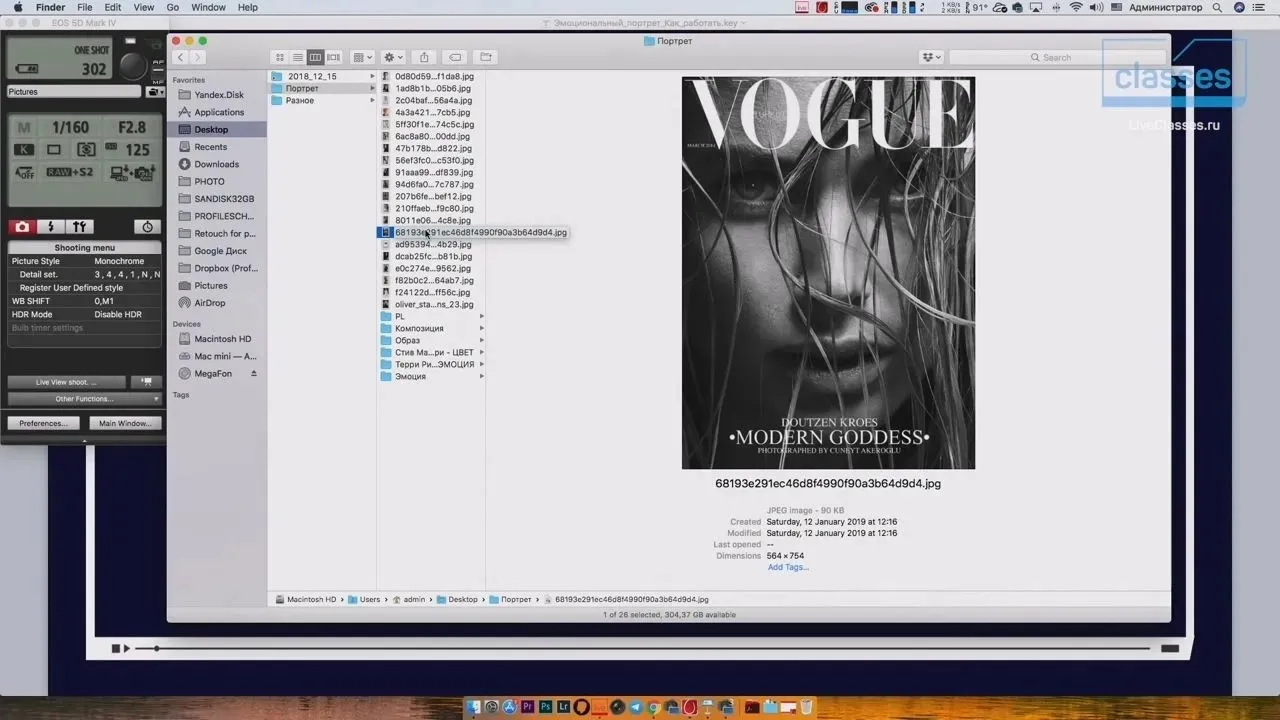
Task: Switch Finder to gallery view
Action: coord(334,57)
